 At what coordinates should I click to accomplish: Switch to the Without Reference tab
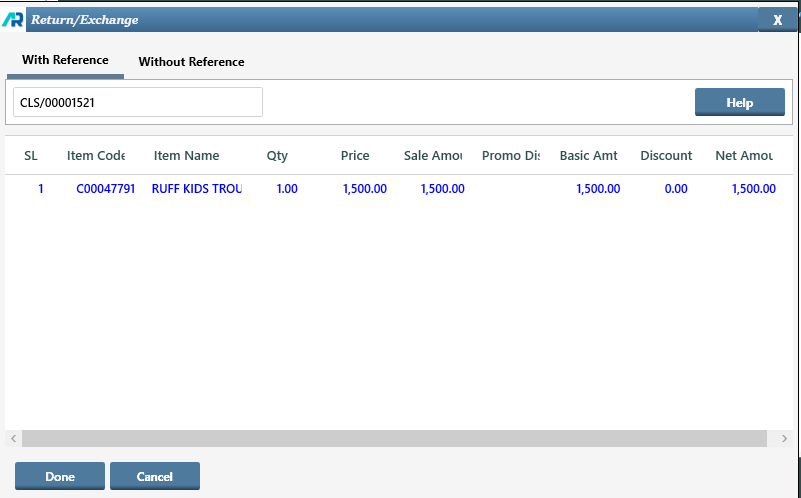click(192, 62)
